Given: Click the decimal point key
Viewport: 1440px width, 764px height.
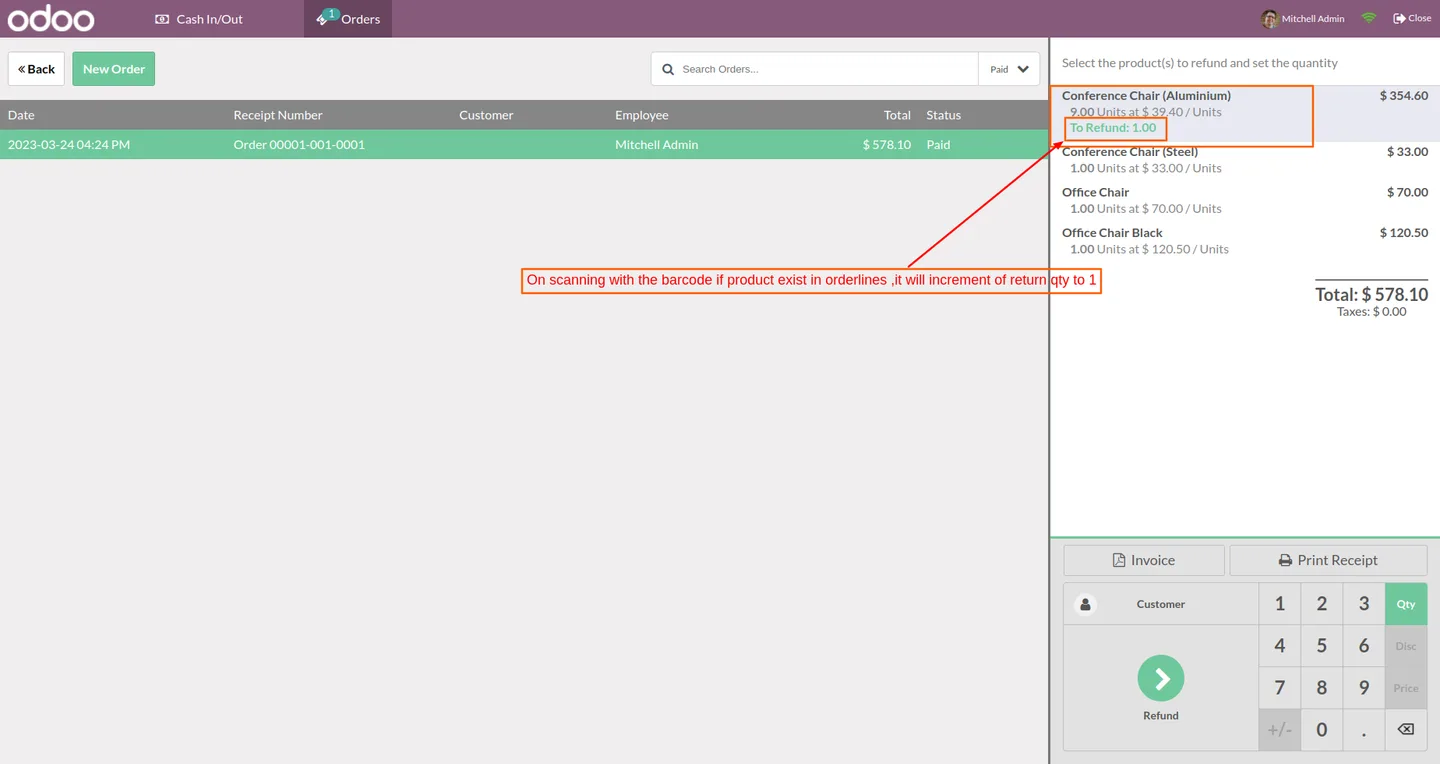Looking at the screenshot, I should coord(1364,730).
